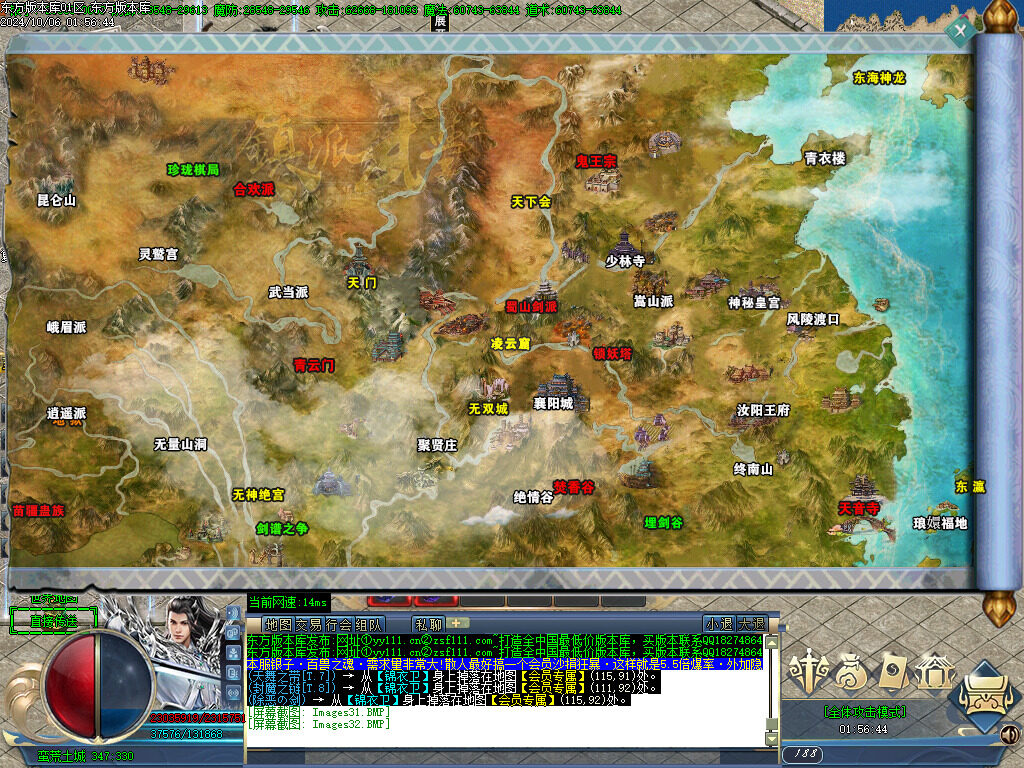1024x768 pixels.
Task: Select 锁妖塔 on the world map
Action: (613, 353)
